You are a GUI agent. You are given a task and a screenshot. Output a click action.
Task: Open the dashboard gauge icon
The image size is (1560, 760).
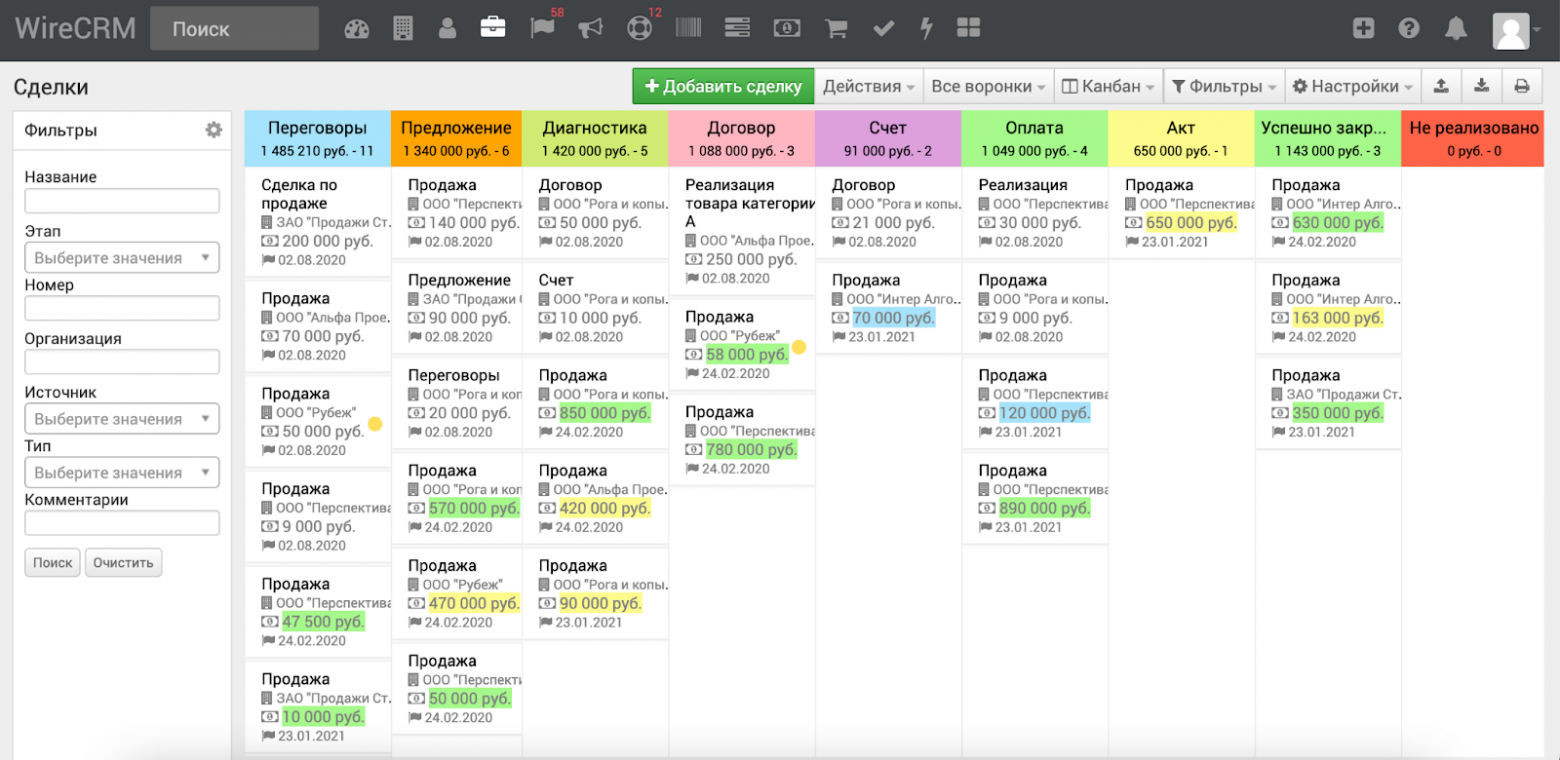tap(357, 29)
